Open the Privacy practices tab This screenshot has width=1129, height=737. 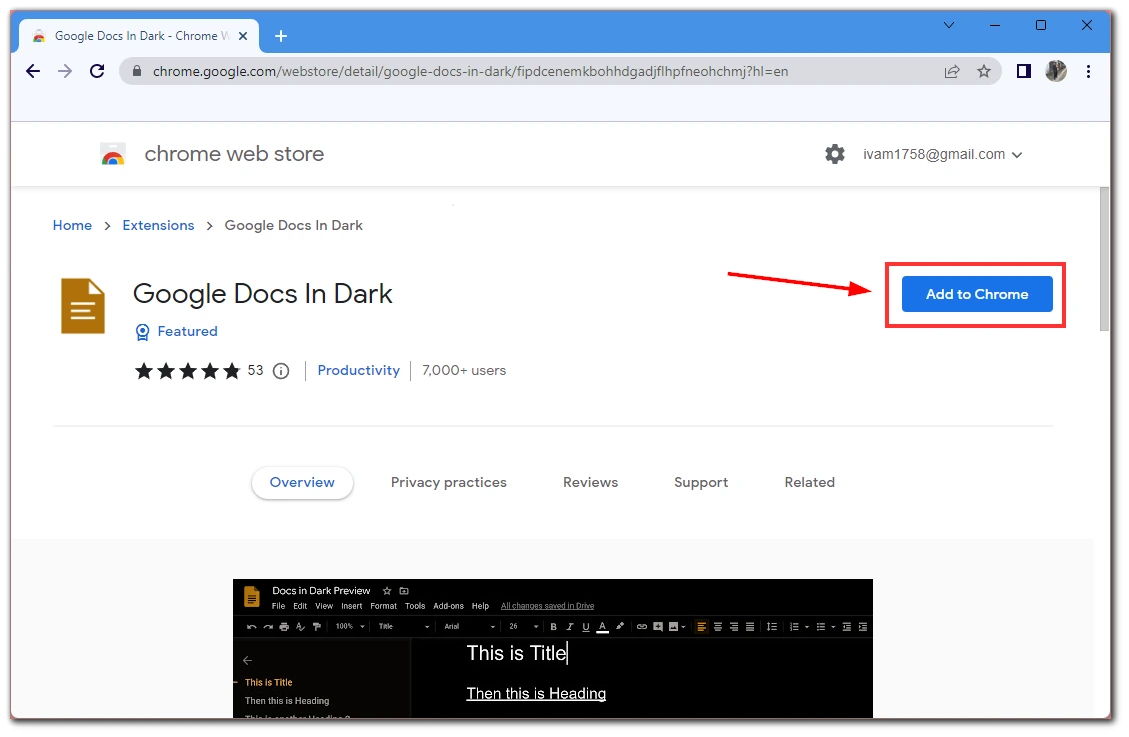click(449, 482)
